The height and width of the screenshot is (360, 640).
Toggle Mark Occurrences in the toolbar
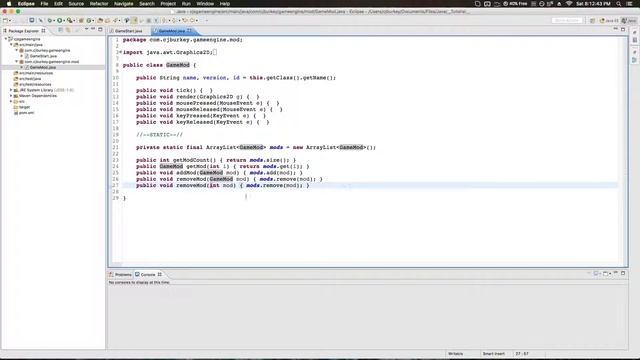point(134,20)
